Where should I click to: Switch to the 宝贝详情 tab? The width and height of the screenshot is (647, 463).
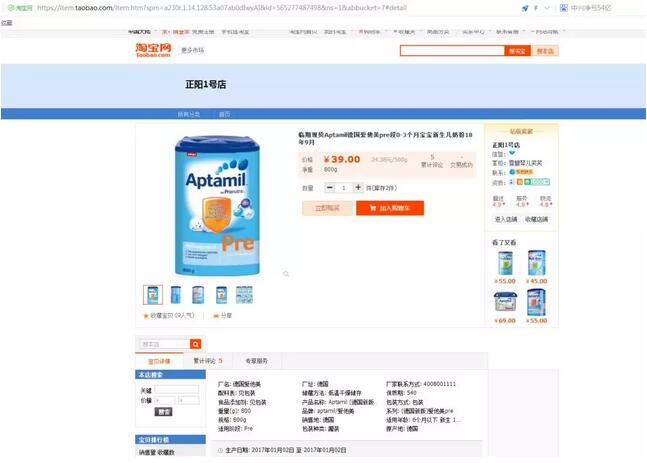159,361
